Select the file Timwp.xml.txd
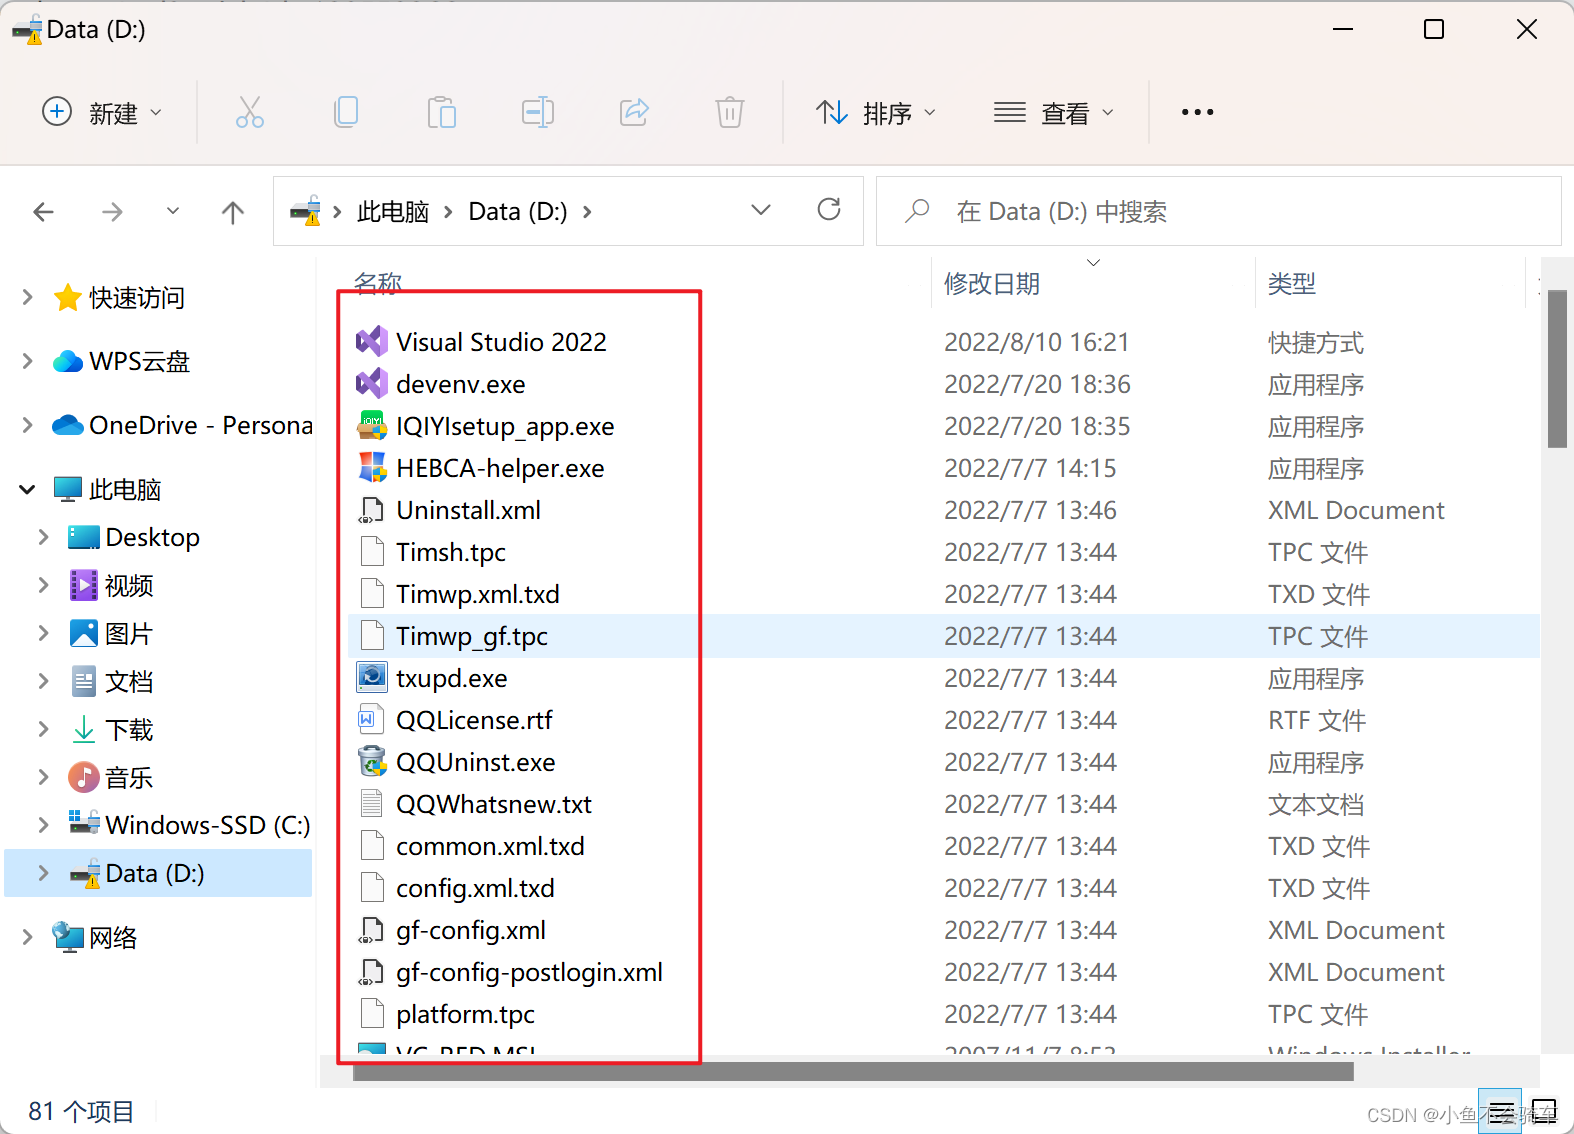 point(478,594)
